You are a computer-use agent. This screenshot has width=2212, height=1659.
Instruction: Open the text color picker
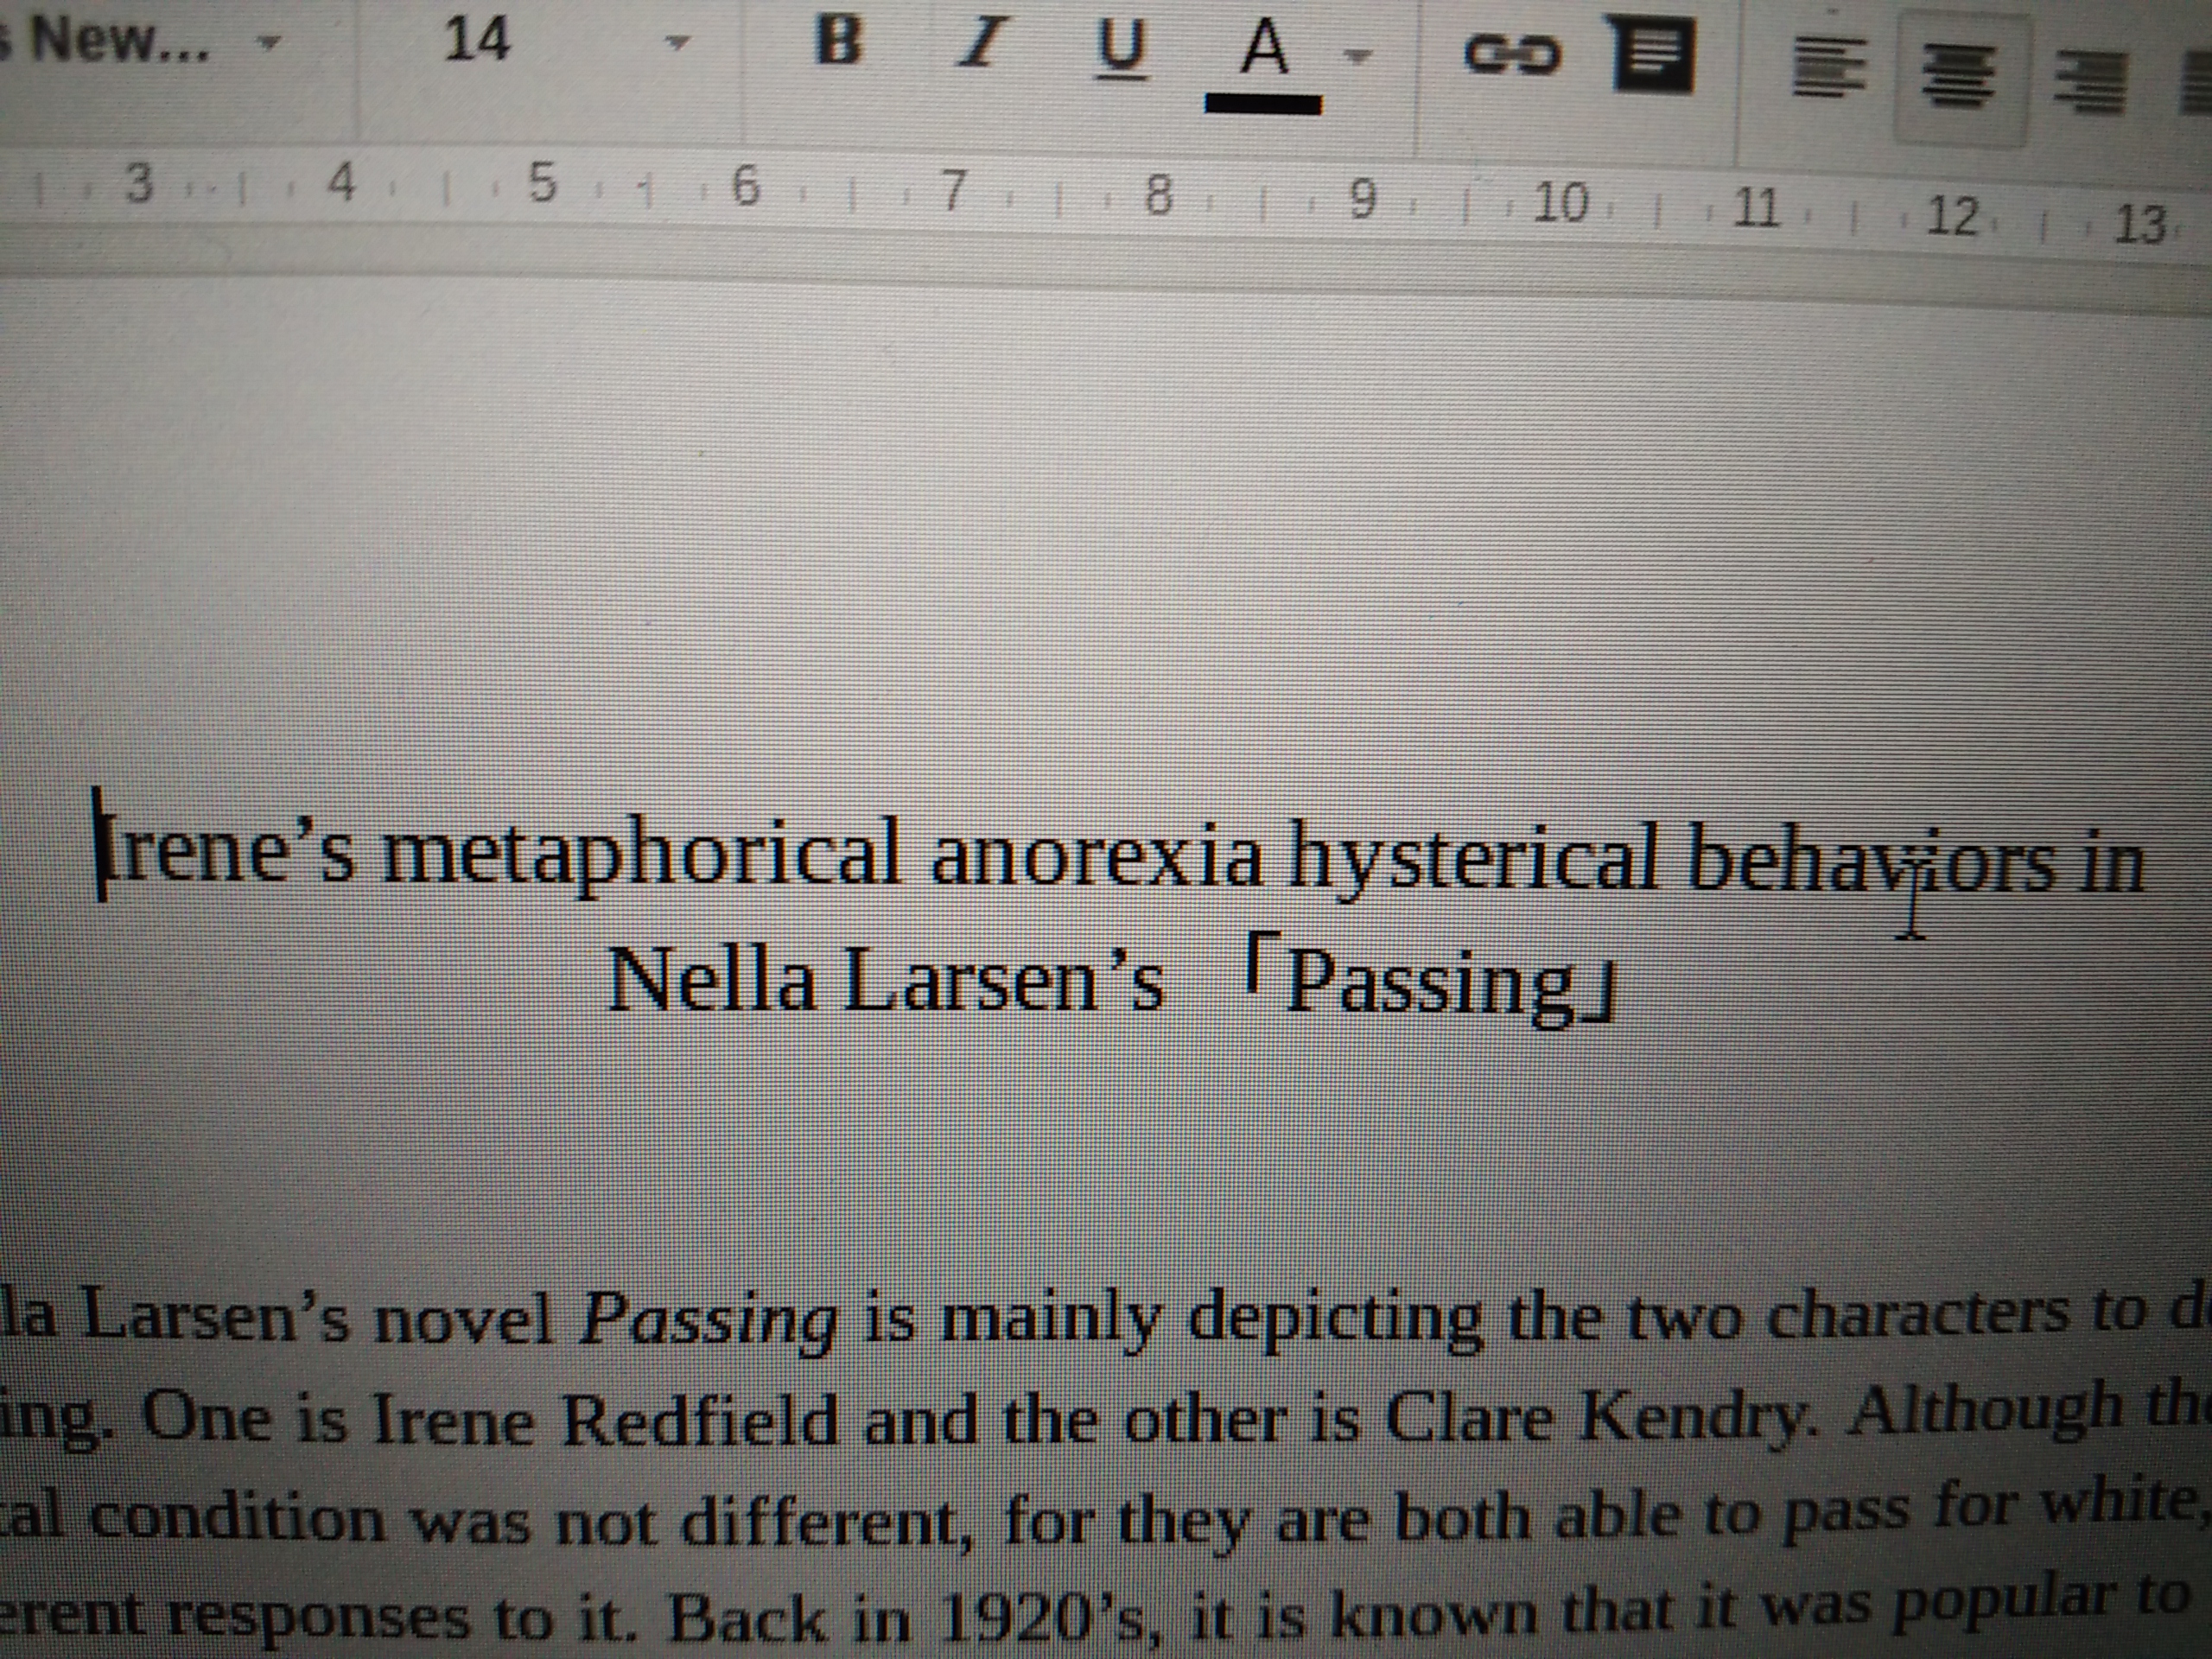point(1264,66)
